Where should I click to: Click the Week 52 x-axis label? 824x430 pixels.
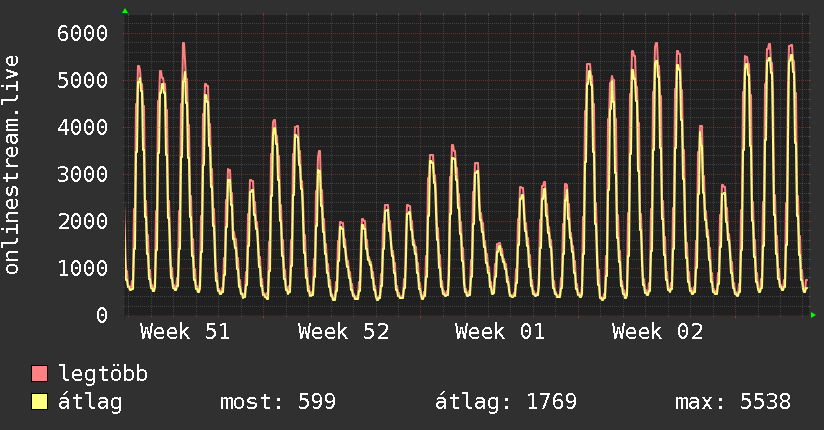coord(344,332)
